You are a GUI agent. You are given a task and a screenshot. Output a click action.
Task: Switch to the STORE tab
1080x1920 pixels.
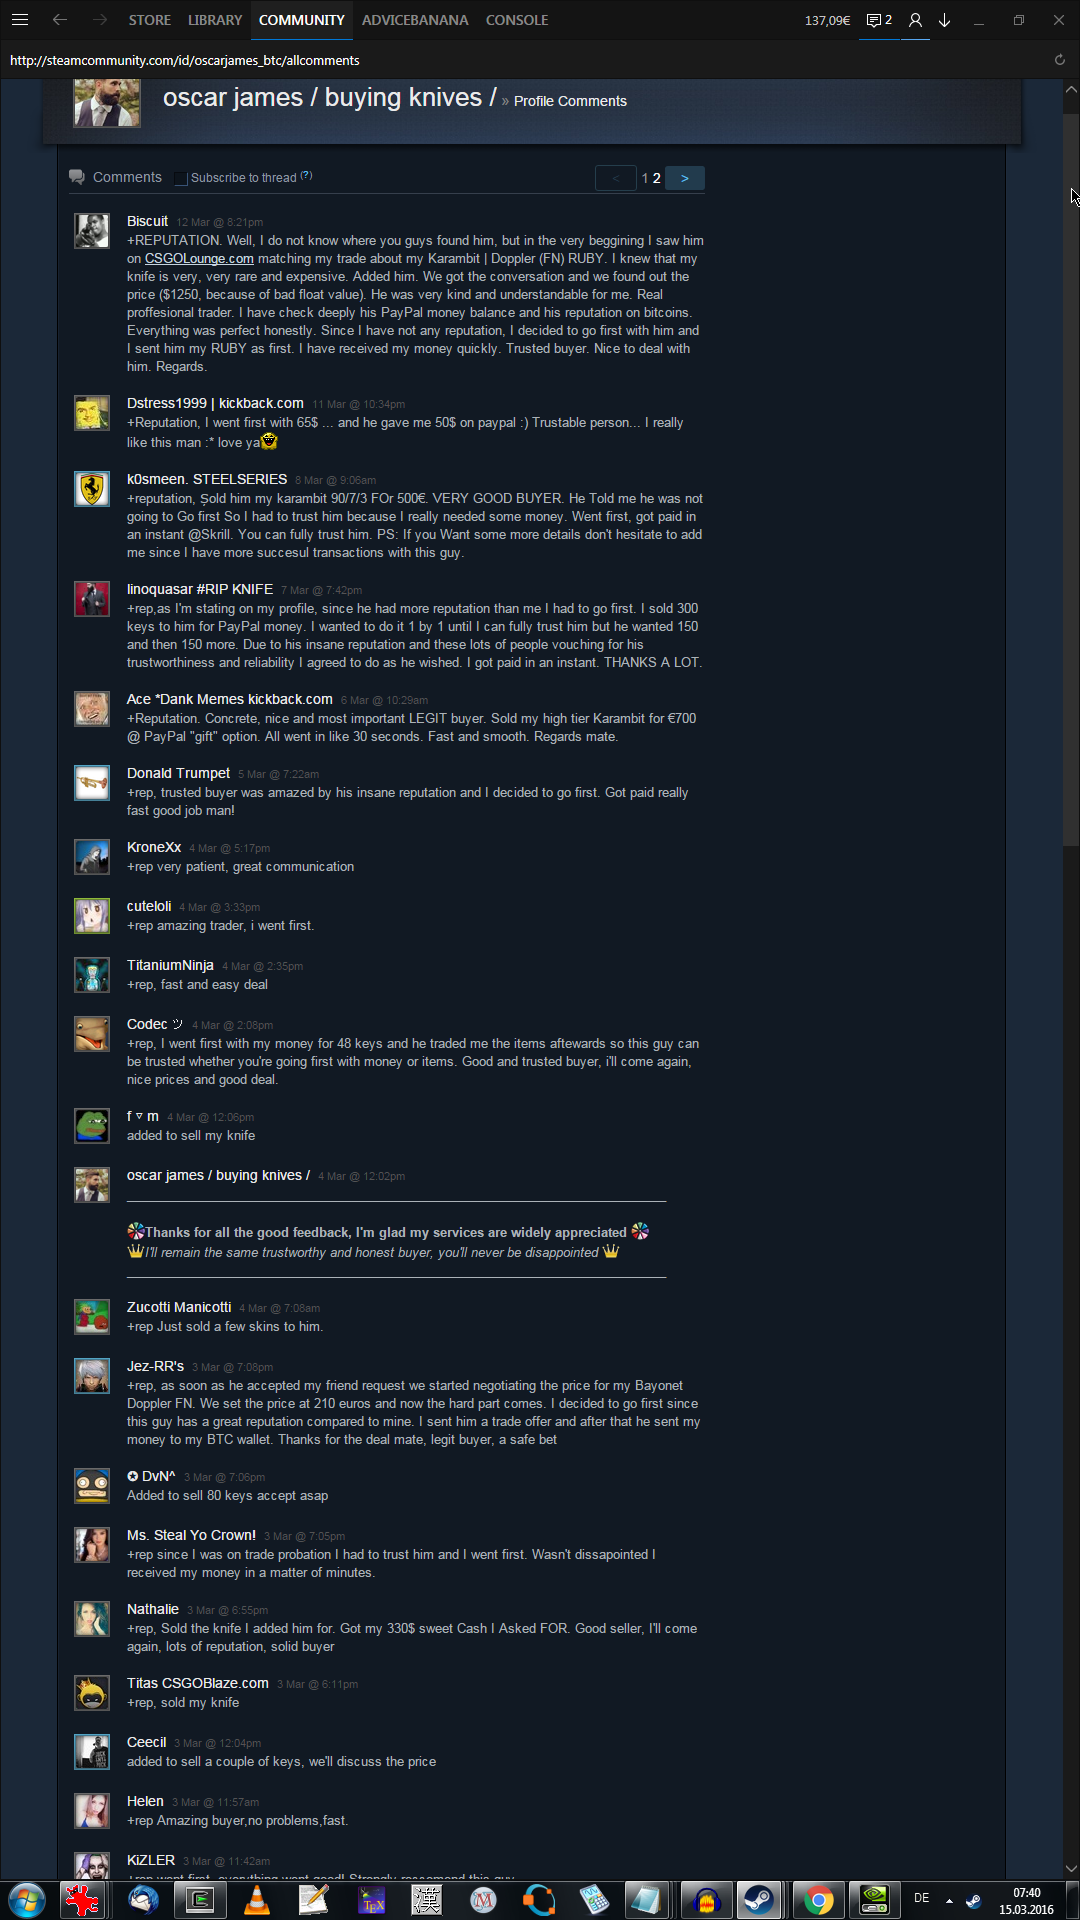tap(150, 20)
